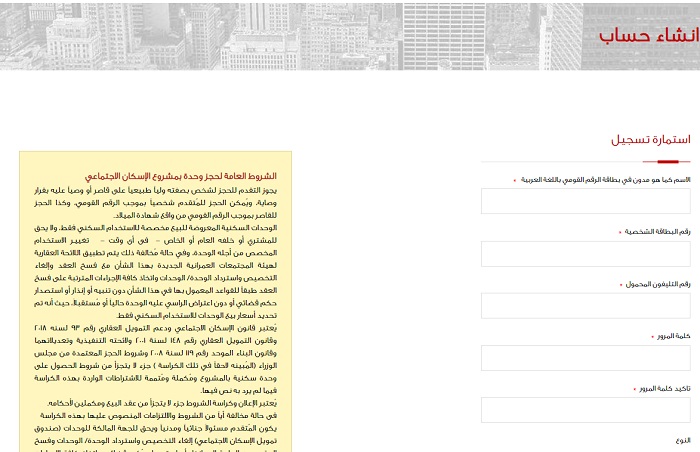Focus the confirm password field

585,410
